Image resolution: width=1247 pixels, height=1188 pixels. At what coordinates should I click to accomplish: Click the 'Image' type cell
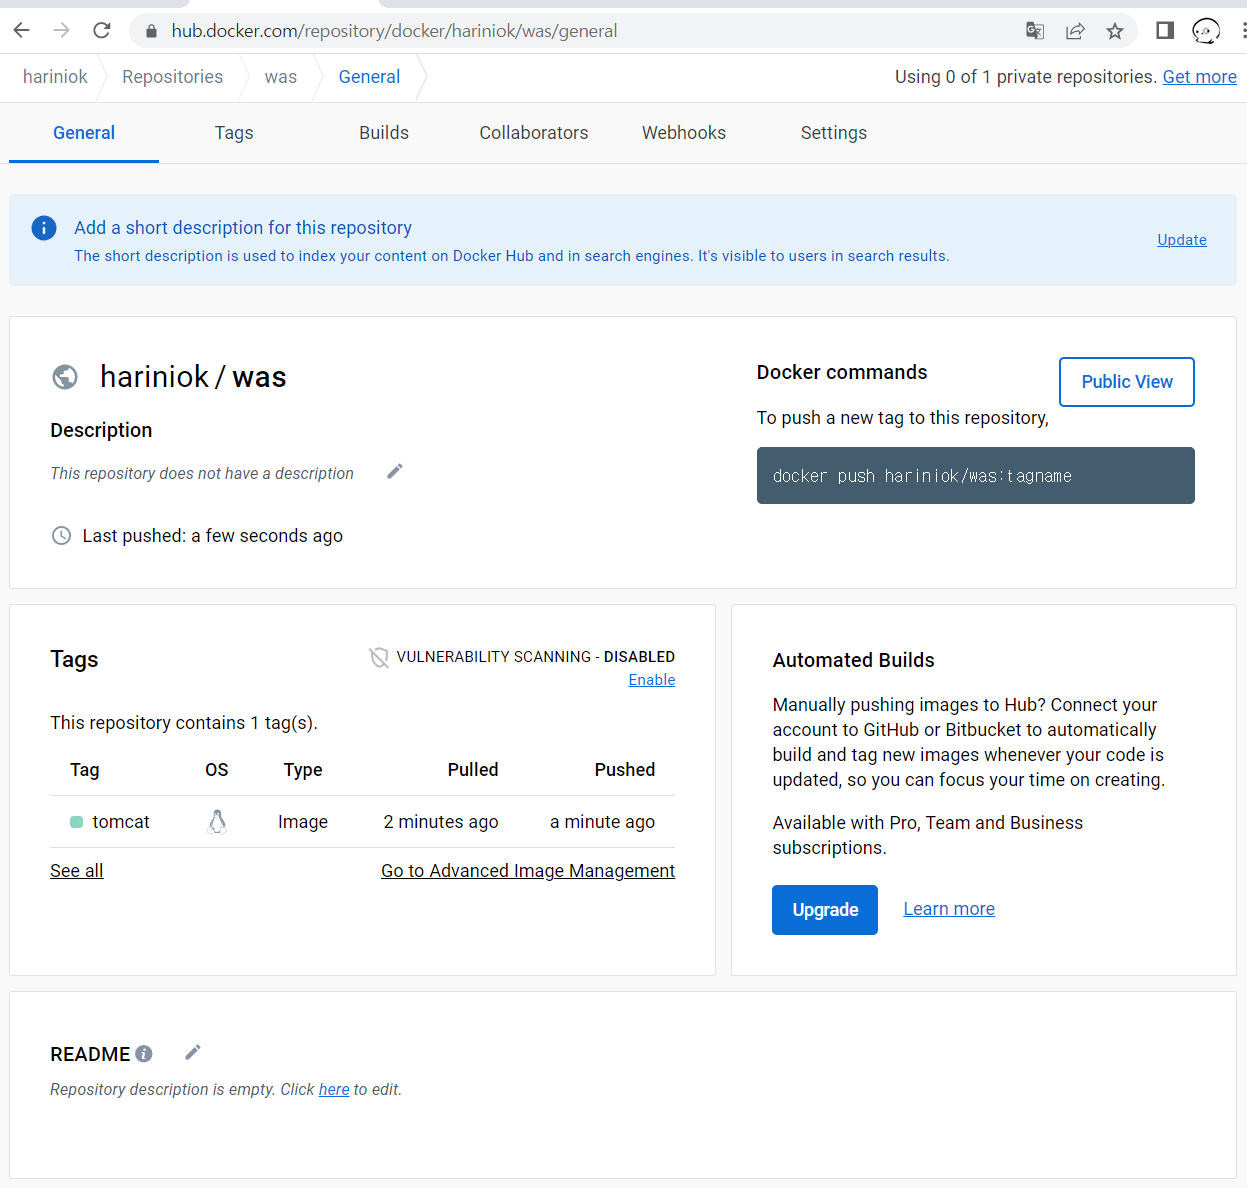pyautogui.click(x=303, y=822)
